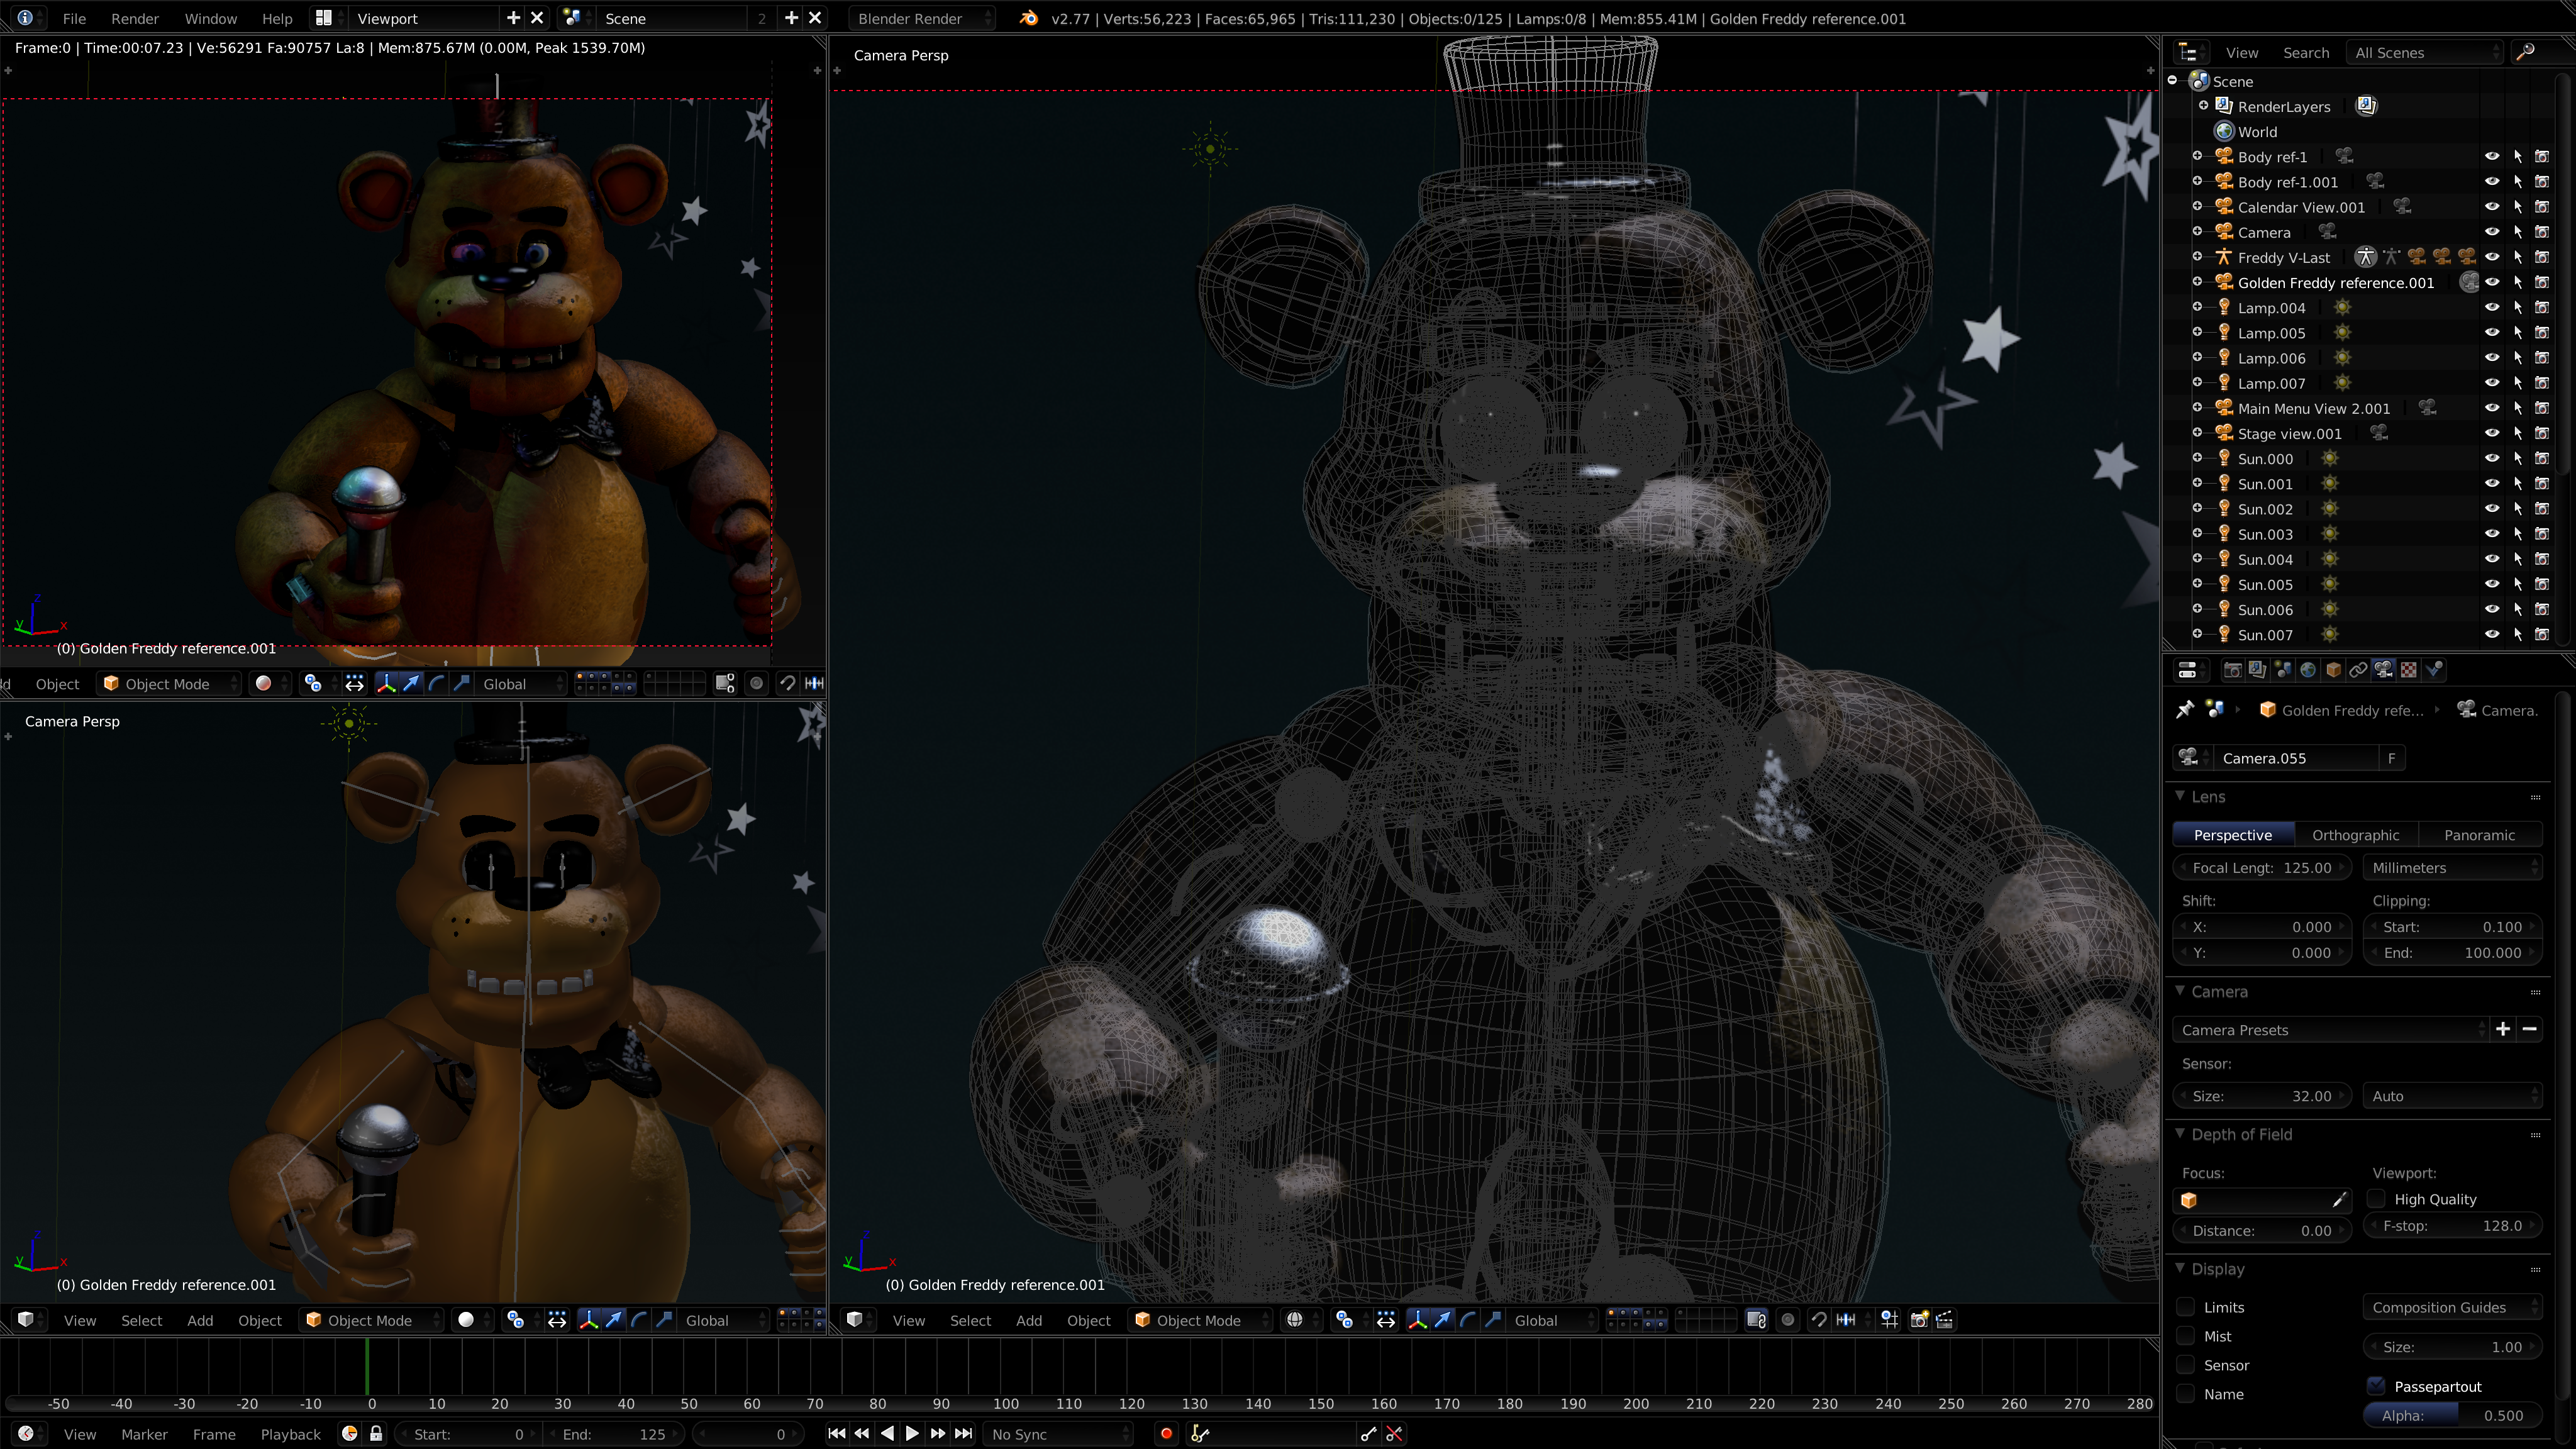Screen dimensions: 2576x1449
Task: Click the OpenGL render image camera icon
Action: point(1919,1320)
